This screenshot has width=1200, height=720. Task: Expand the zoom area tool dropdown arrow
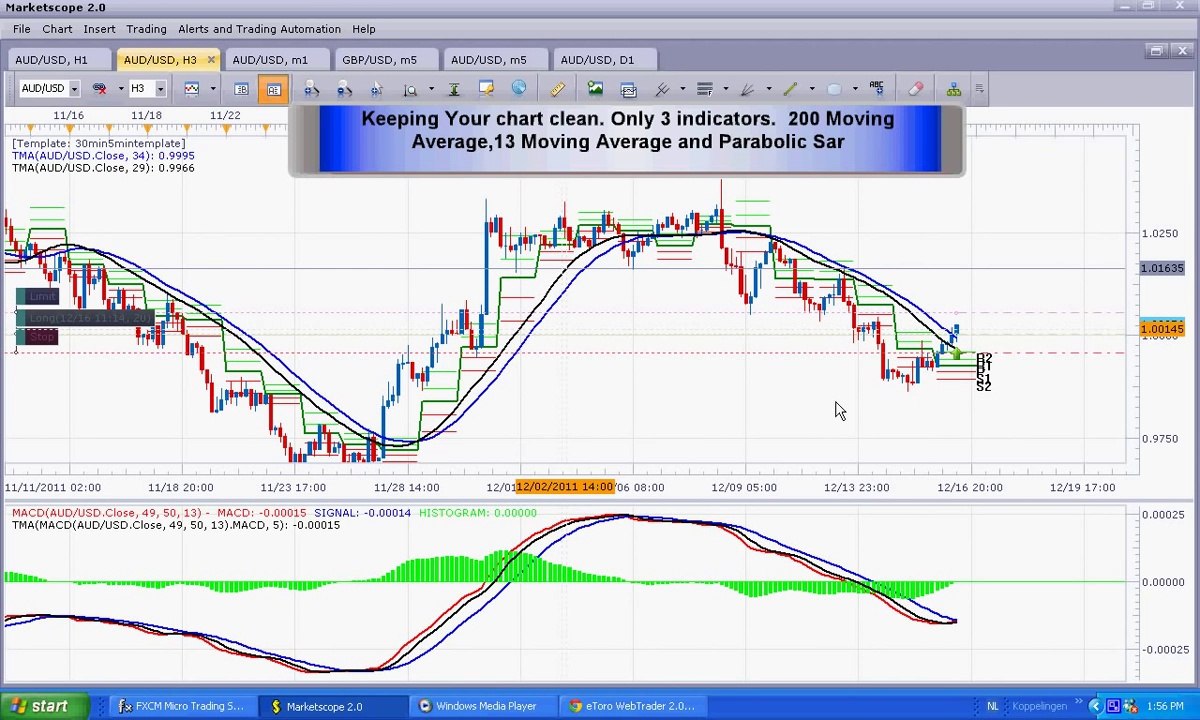coord(430,89)
